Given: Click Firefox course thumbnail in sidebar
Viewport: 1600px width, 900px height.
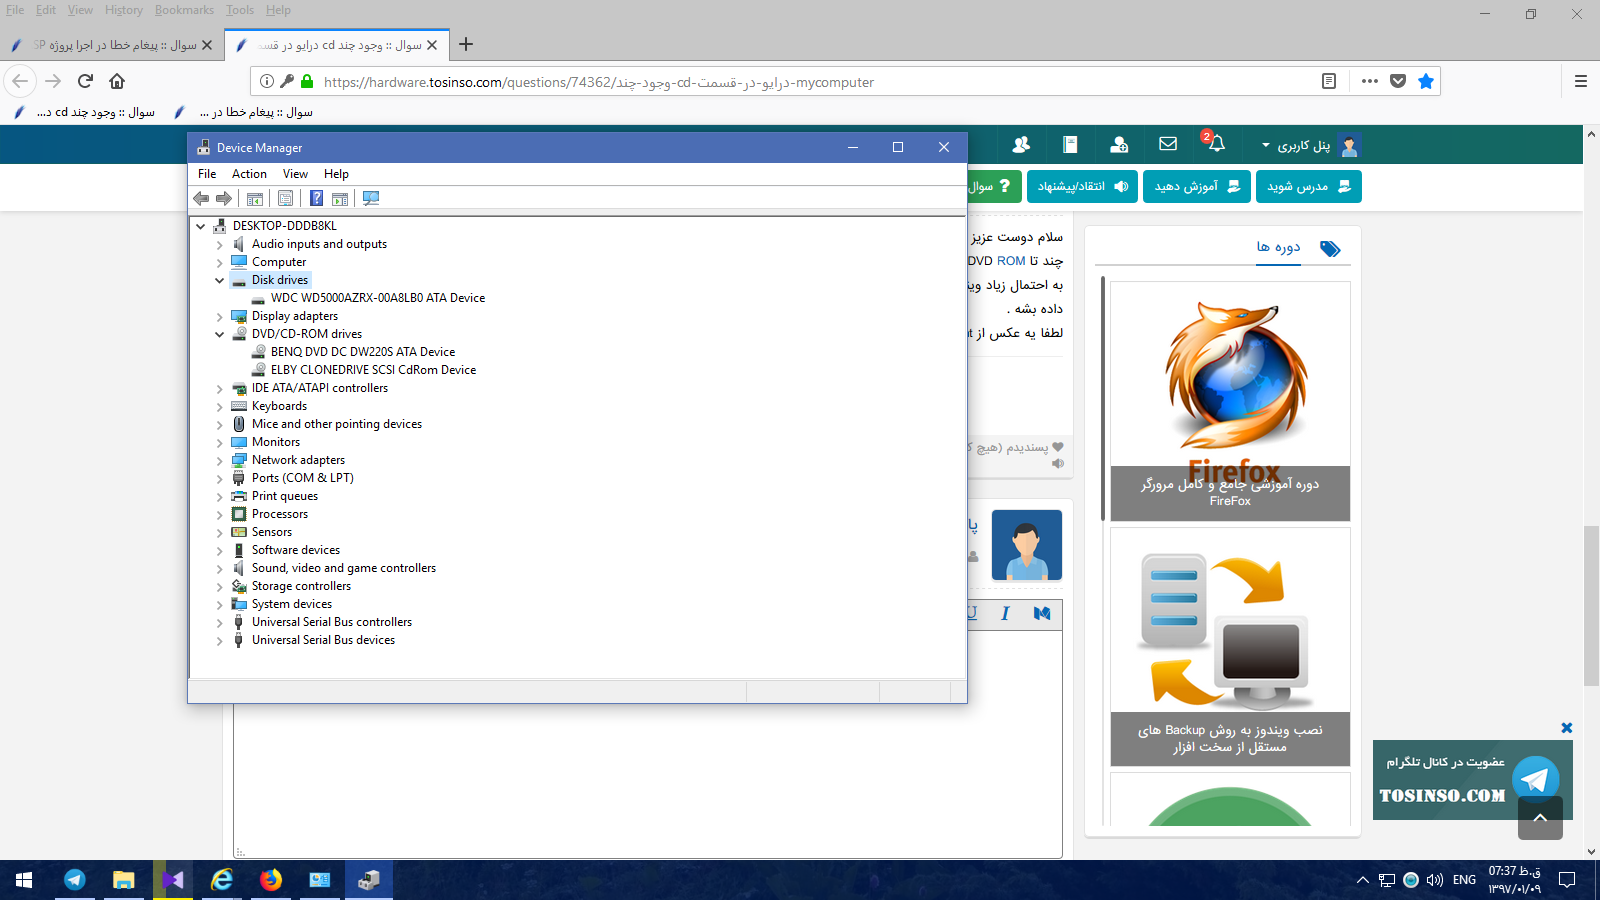Looking at the screenshot, I should 1230,401.
